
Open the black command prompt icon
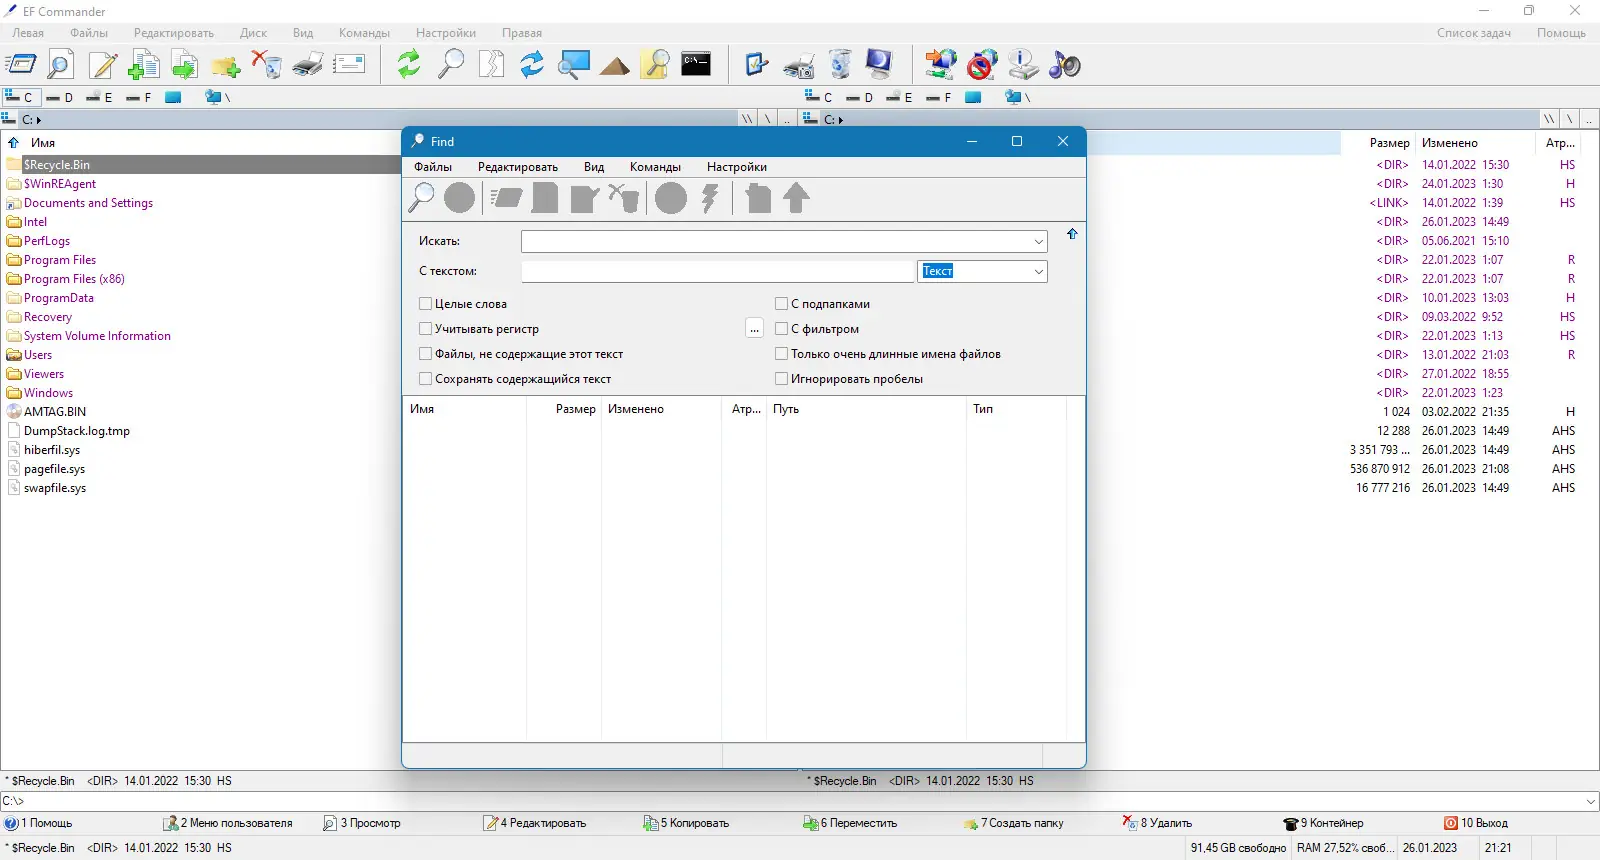point(696,64)
